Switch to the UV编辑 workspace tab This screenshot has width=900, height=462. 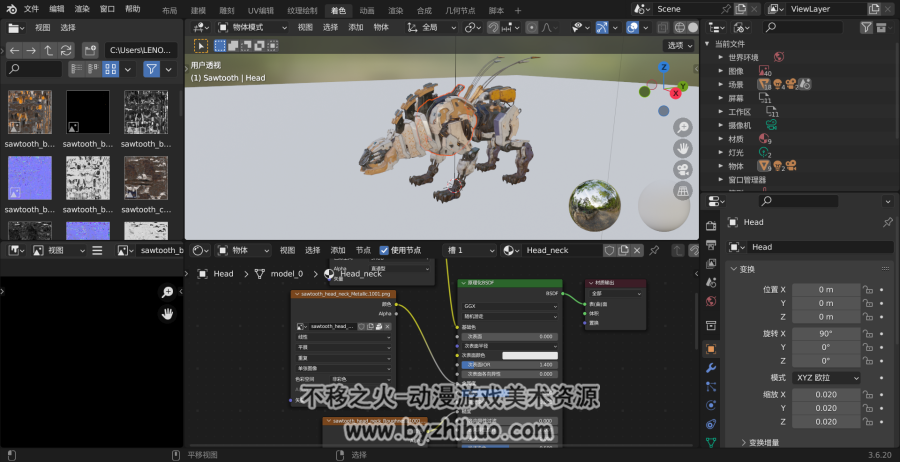coord(261,10)
